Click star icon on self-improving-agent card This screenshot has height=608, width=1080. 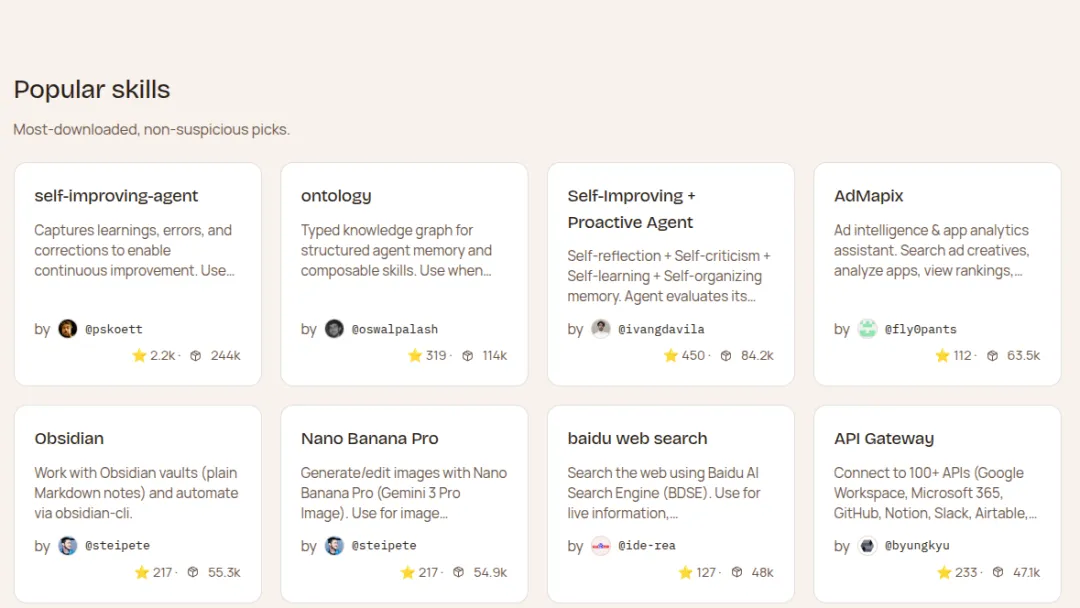140,356
